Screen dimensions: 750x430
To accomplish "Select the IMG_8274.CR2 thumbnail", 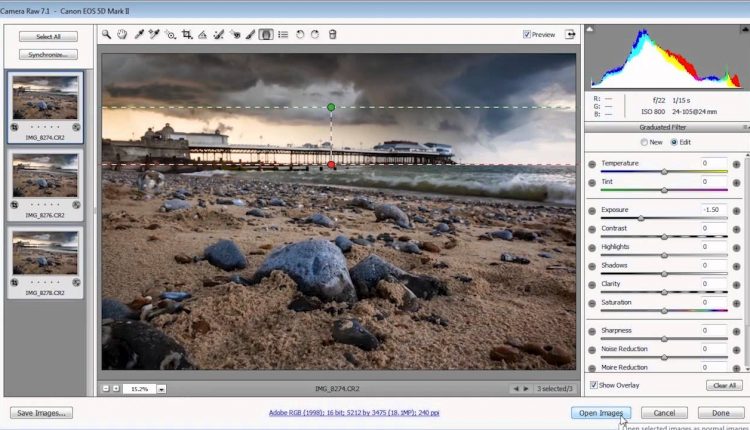I will point(45,98).
